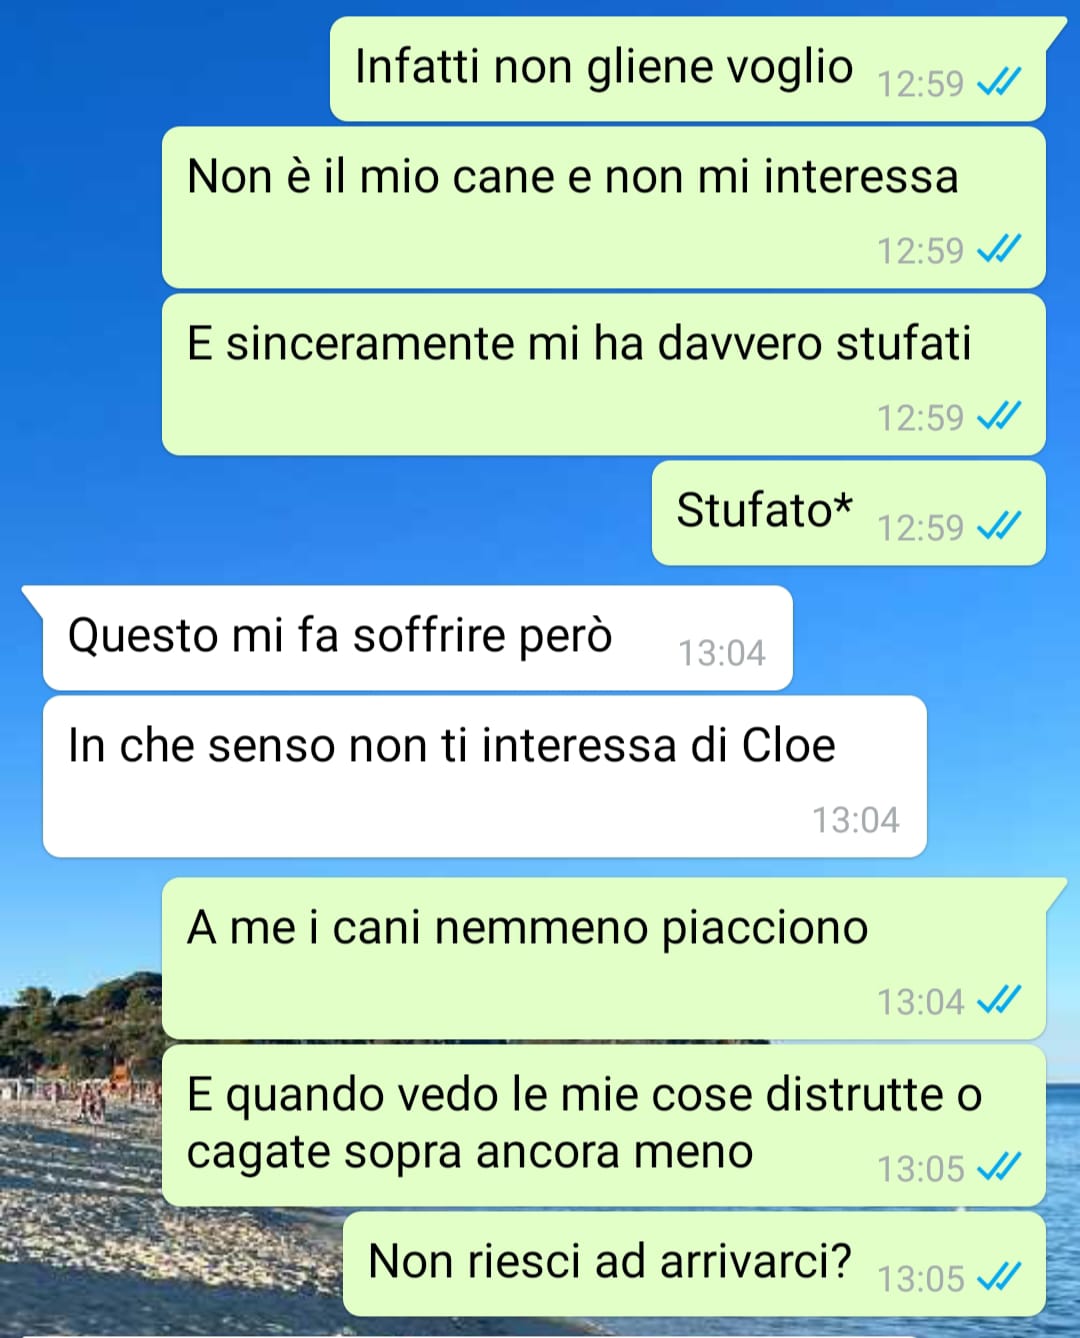1080x1338 pixels.
Task: Select the 'E sinceramente mi ha davvero stufati' message
Action: coord(604,375)
